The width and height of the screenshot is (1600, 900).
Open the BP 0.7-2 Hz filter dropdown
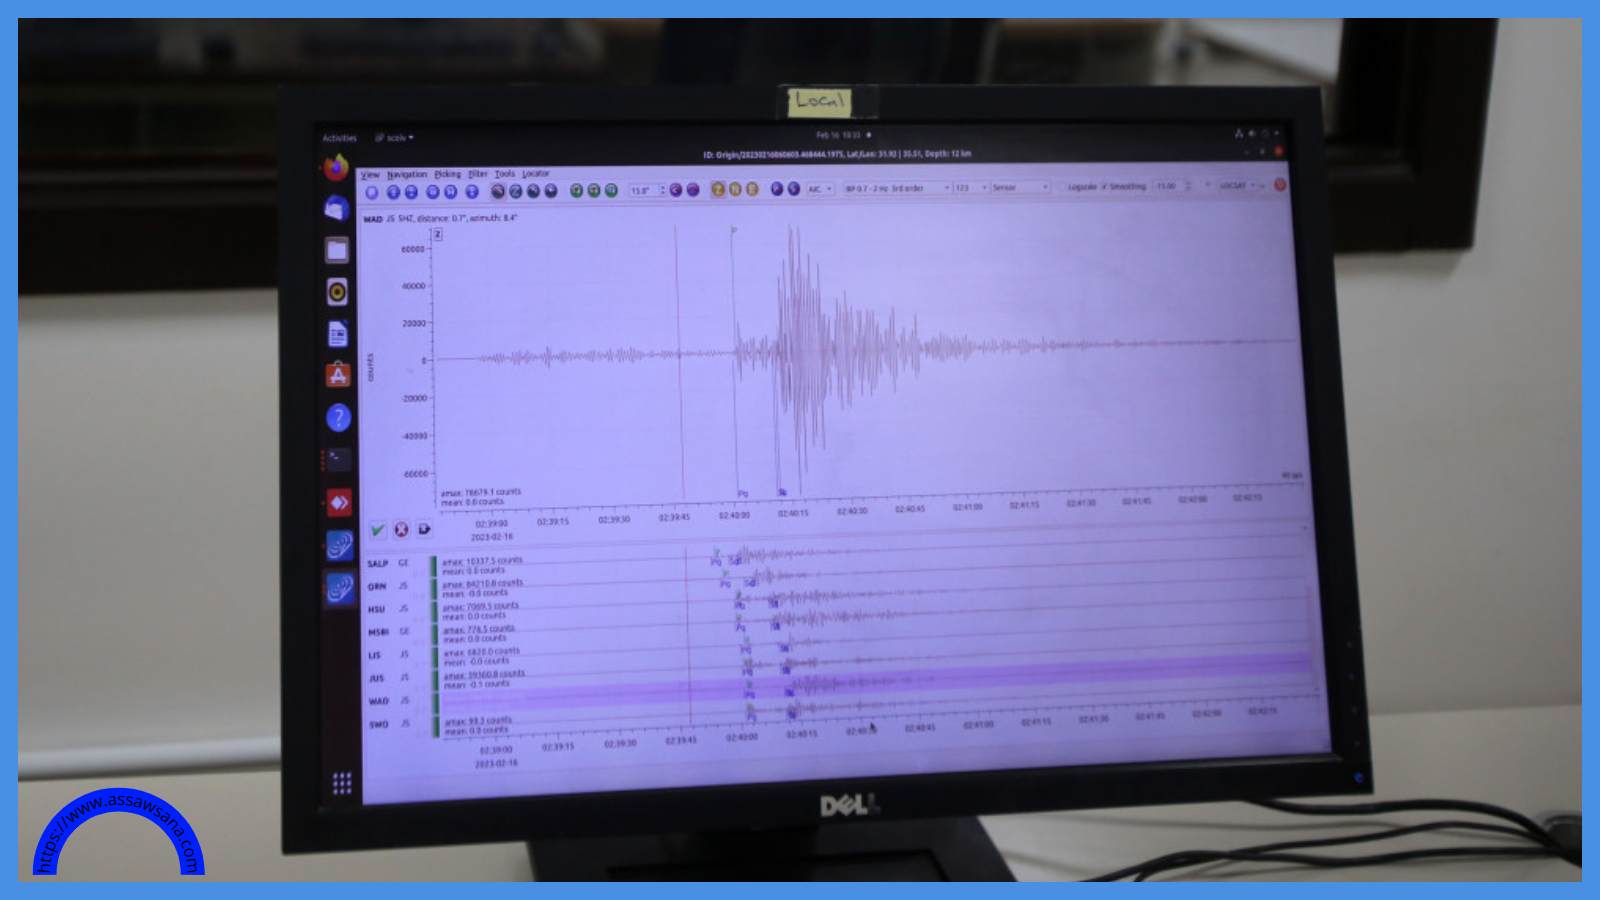(896, 188)
